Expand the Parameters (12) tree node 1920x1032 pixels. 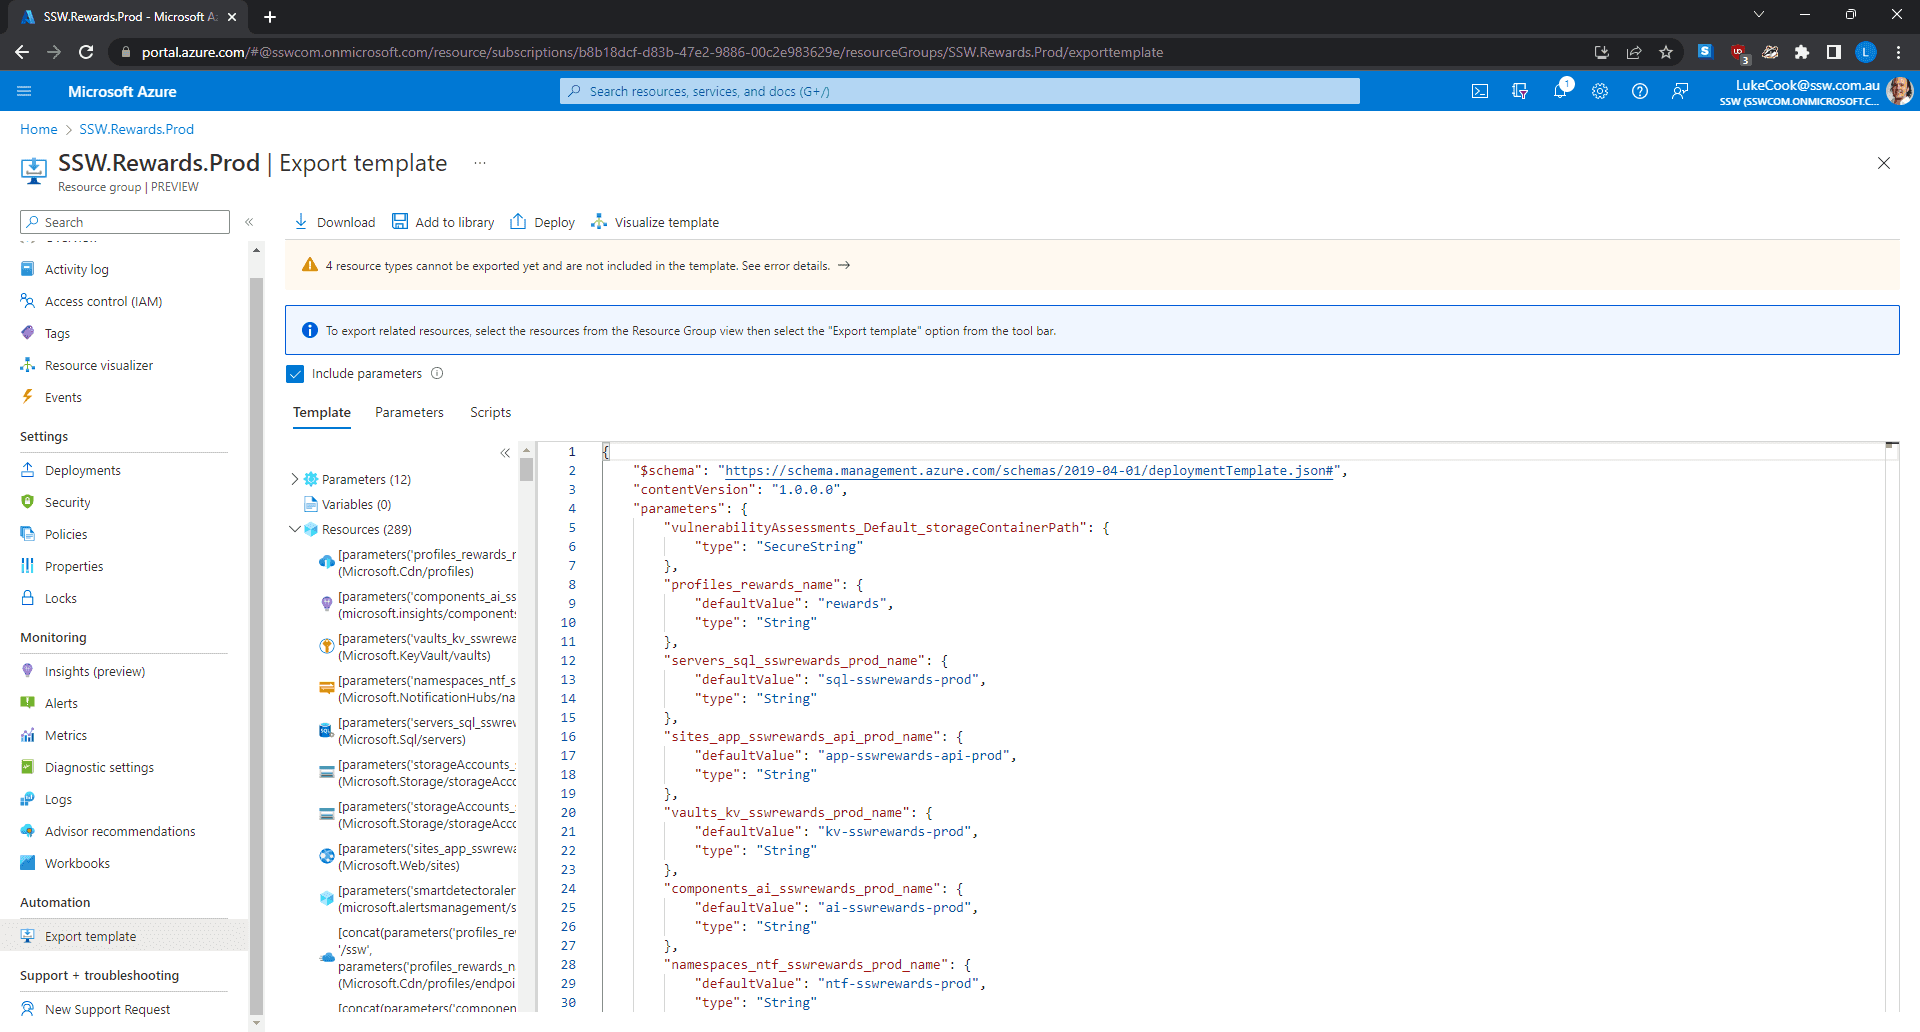click(x=294, y=479)
